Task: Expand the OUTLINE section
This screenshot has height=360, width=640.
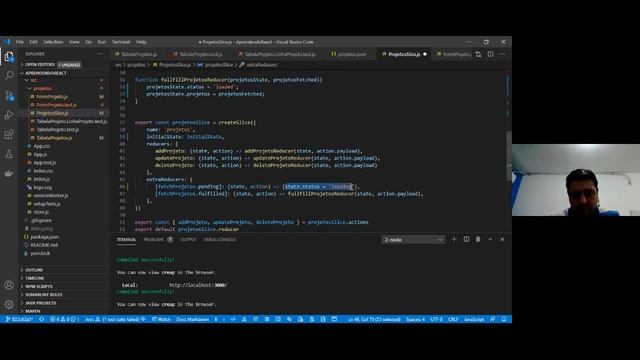Action: point(34,270)
